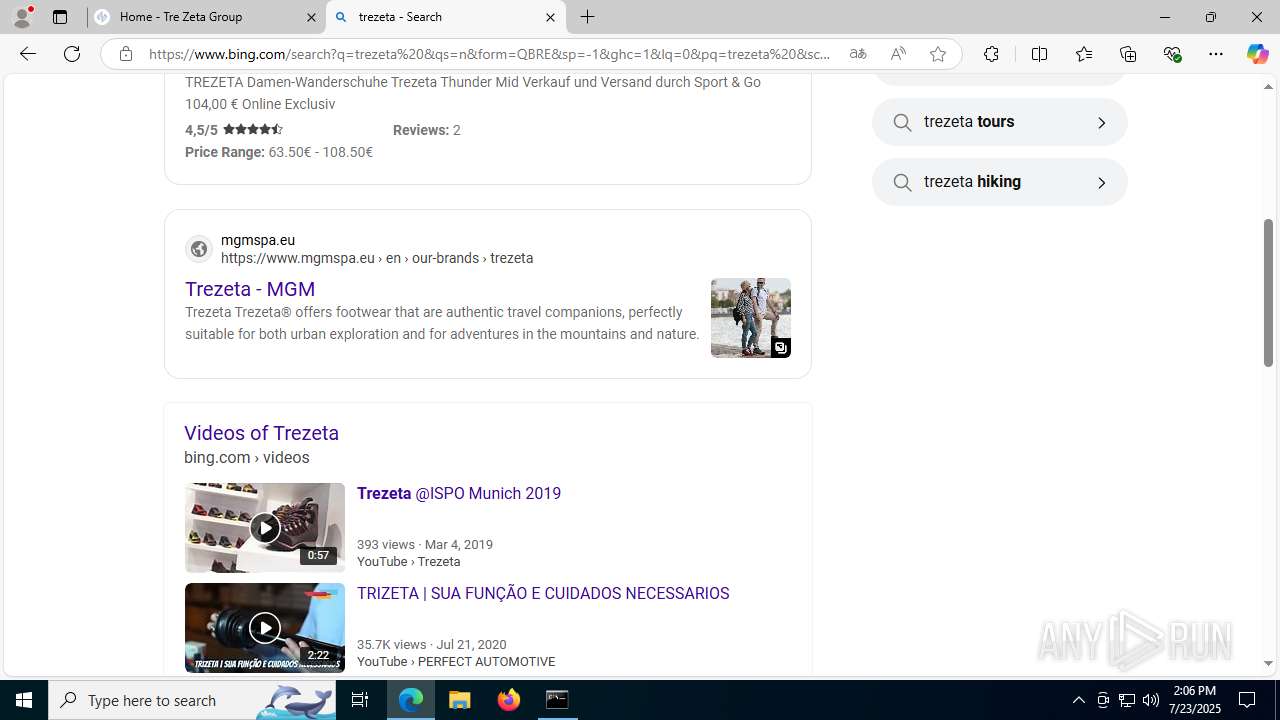Expand arrow next to trezeta hiking
Image resolution: width=1280 pixels, height=720 pixels.
click(x=1101, y=183)
